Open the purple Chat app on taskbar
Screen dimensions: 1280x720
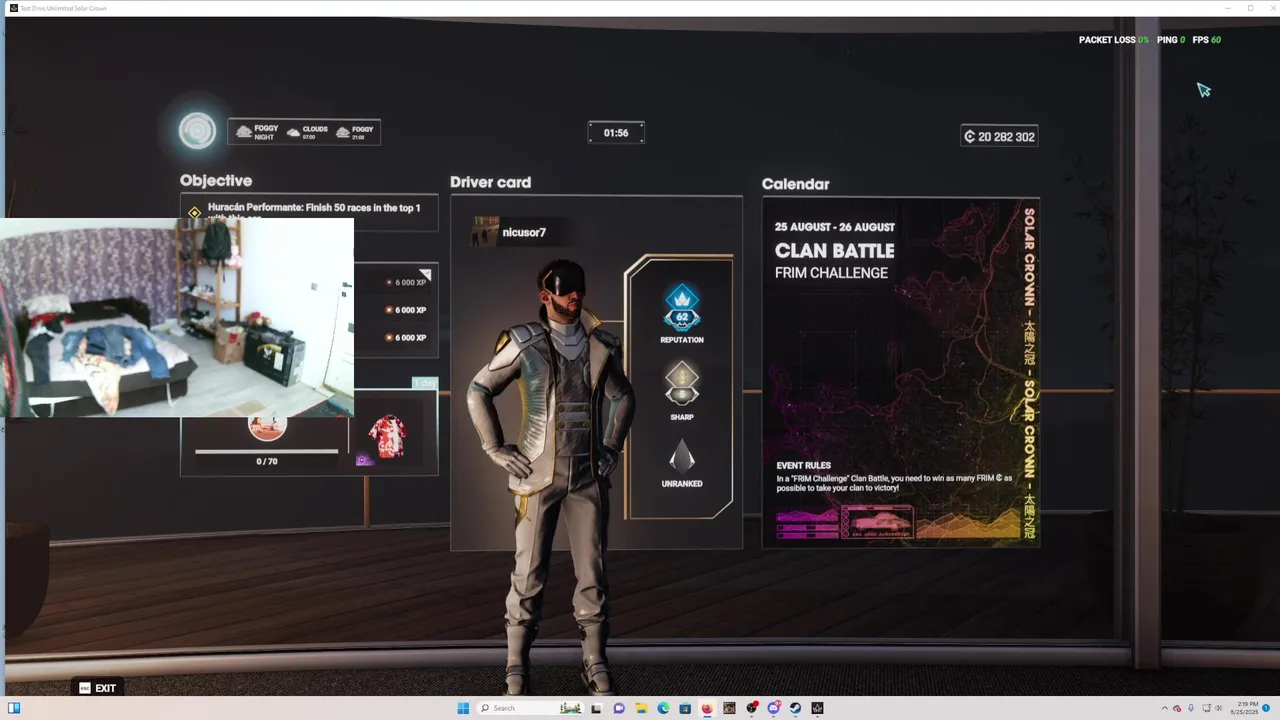click(619, 708)
